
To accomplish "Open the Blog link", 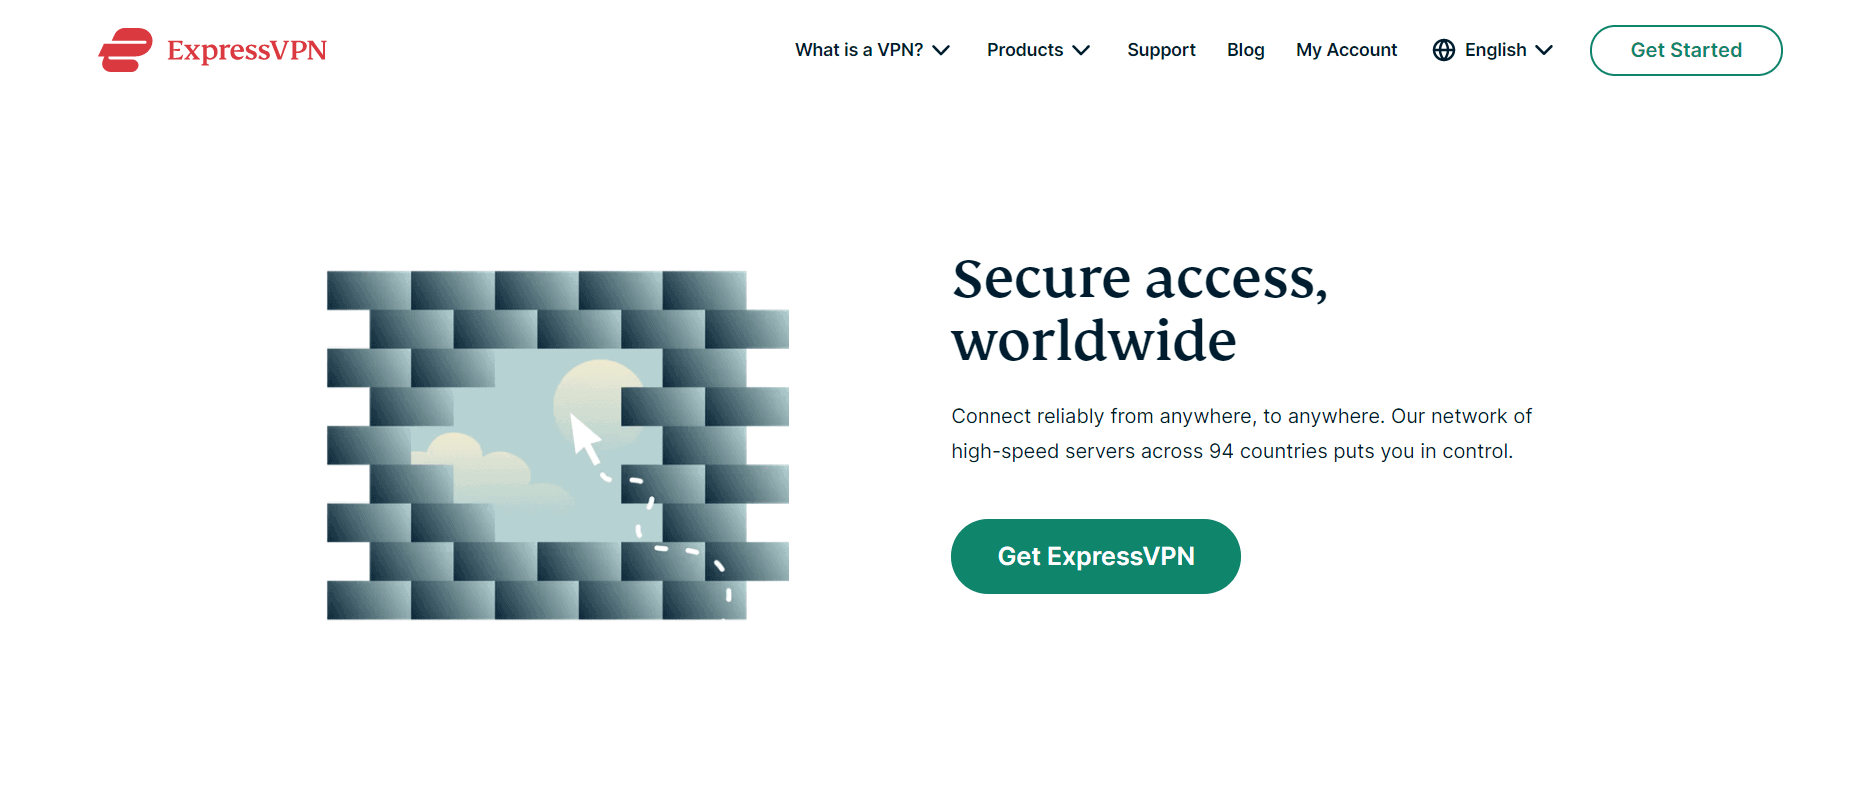I will (x=1246, y=50).
